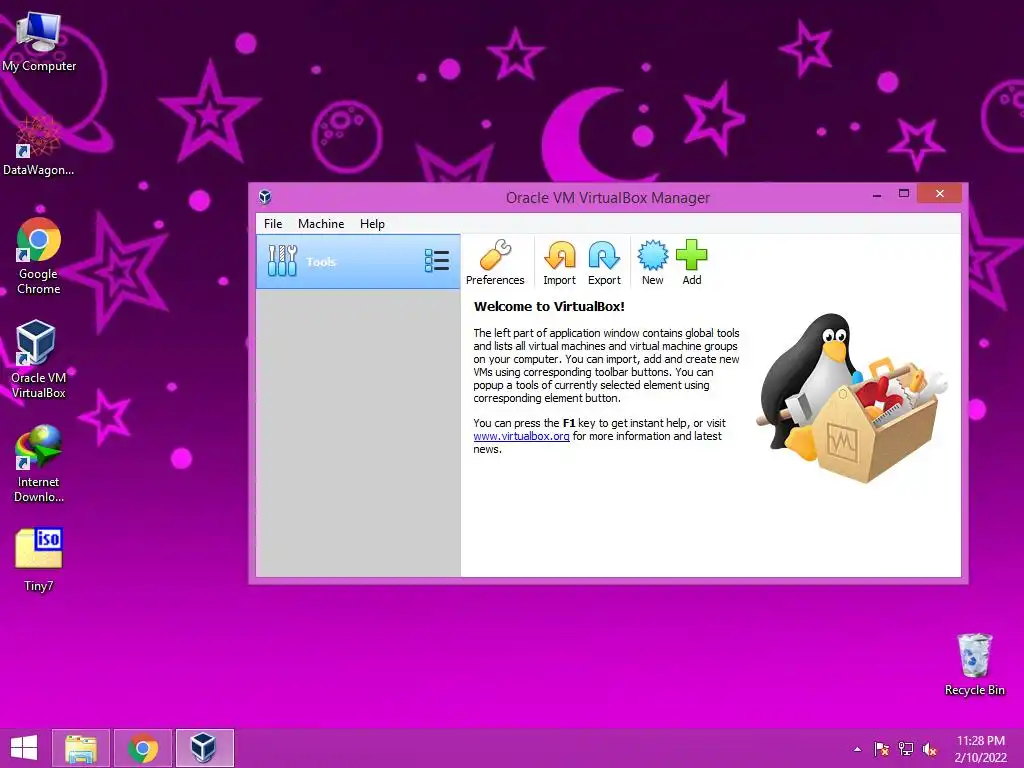Click the penguin toolbox illustration
The image size is (1024, 768).
(x=852, y=398)
